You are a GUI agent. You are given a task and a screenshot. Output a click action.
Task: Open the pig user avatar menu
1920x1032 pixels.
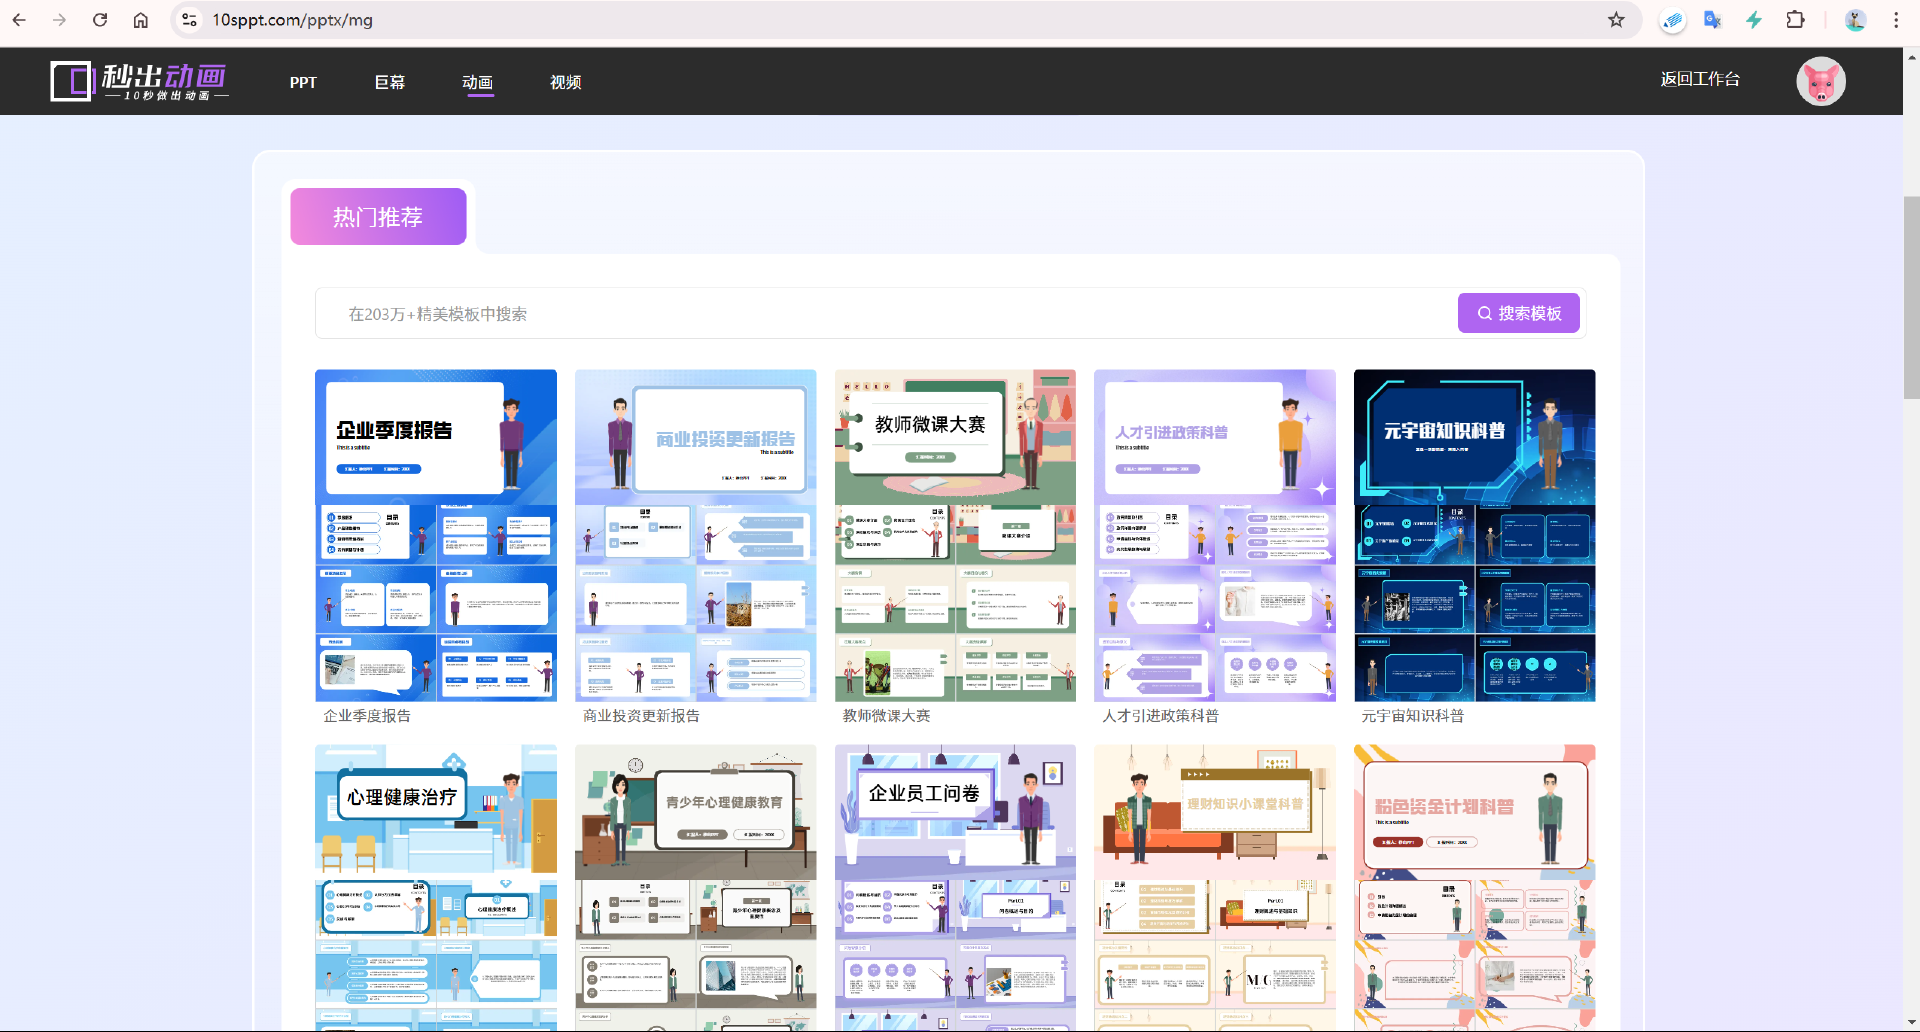pyautogui.click(x=1820, y=81)
